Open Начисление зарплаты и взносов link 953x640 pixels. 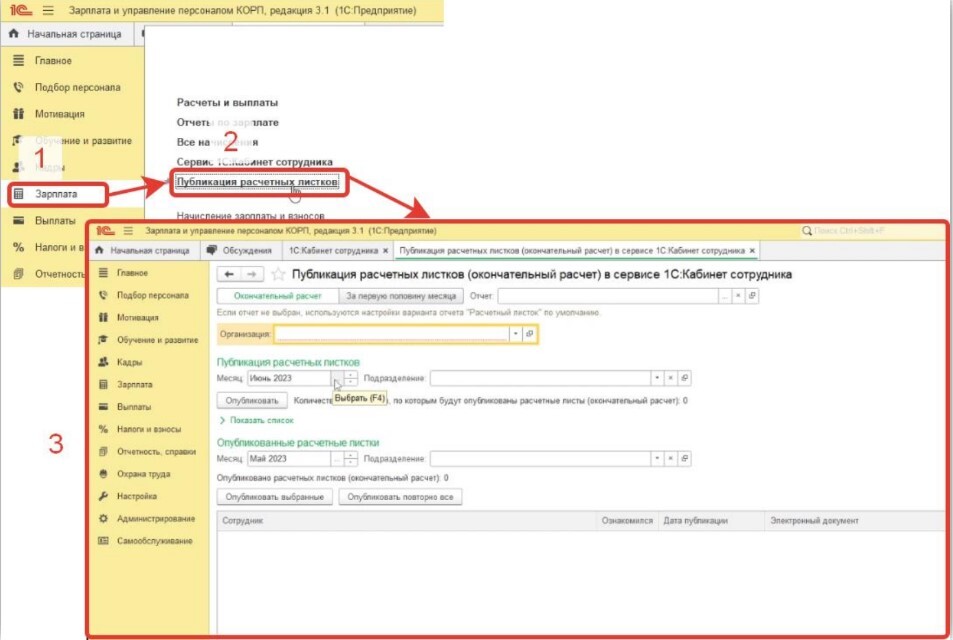(250, 216)
